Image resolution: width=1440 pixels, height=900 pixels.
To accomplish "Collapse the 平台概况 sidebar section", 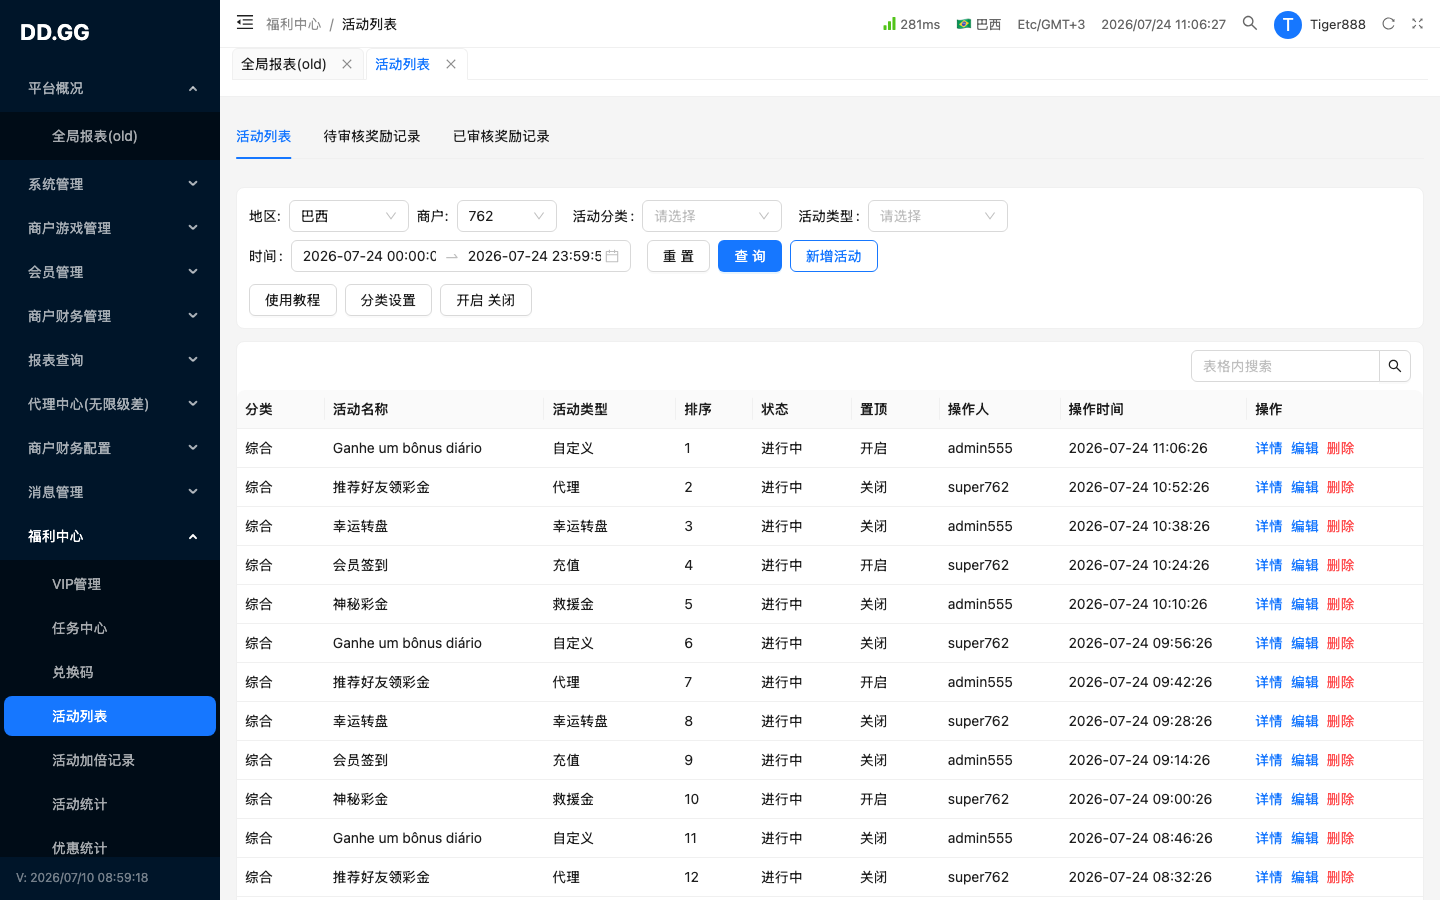I will 110,88.
